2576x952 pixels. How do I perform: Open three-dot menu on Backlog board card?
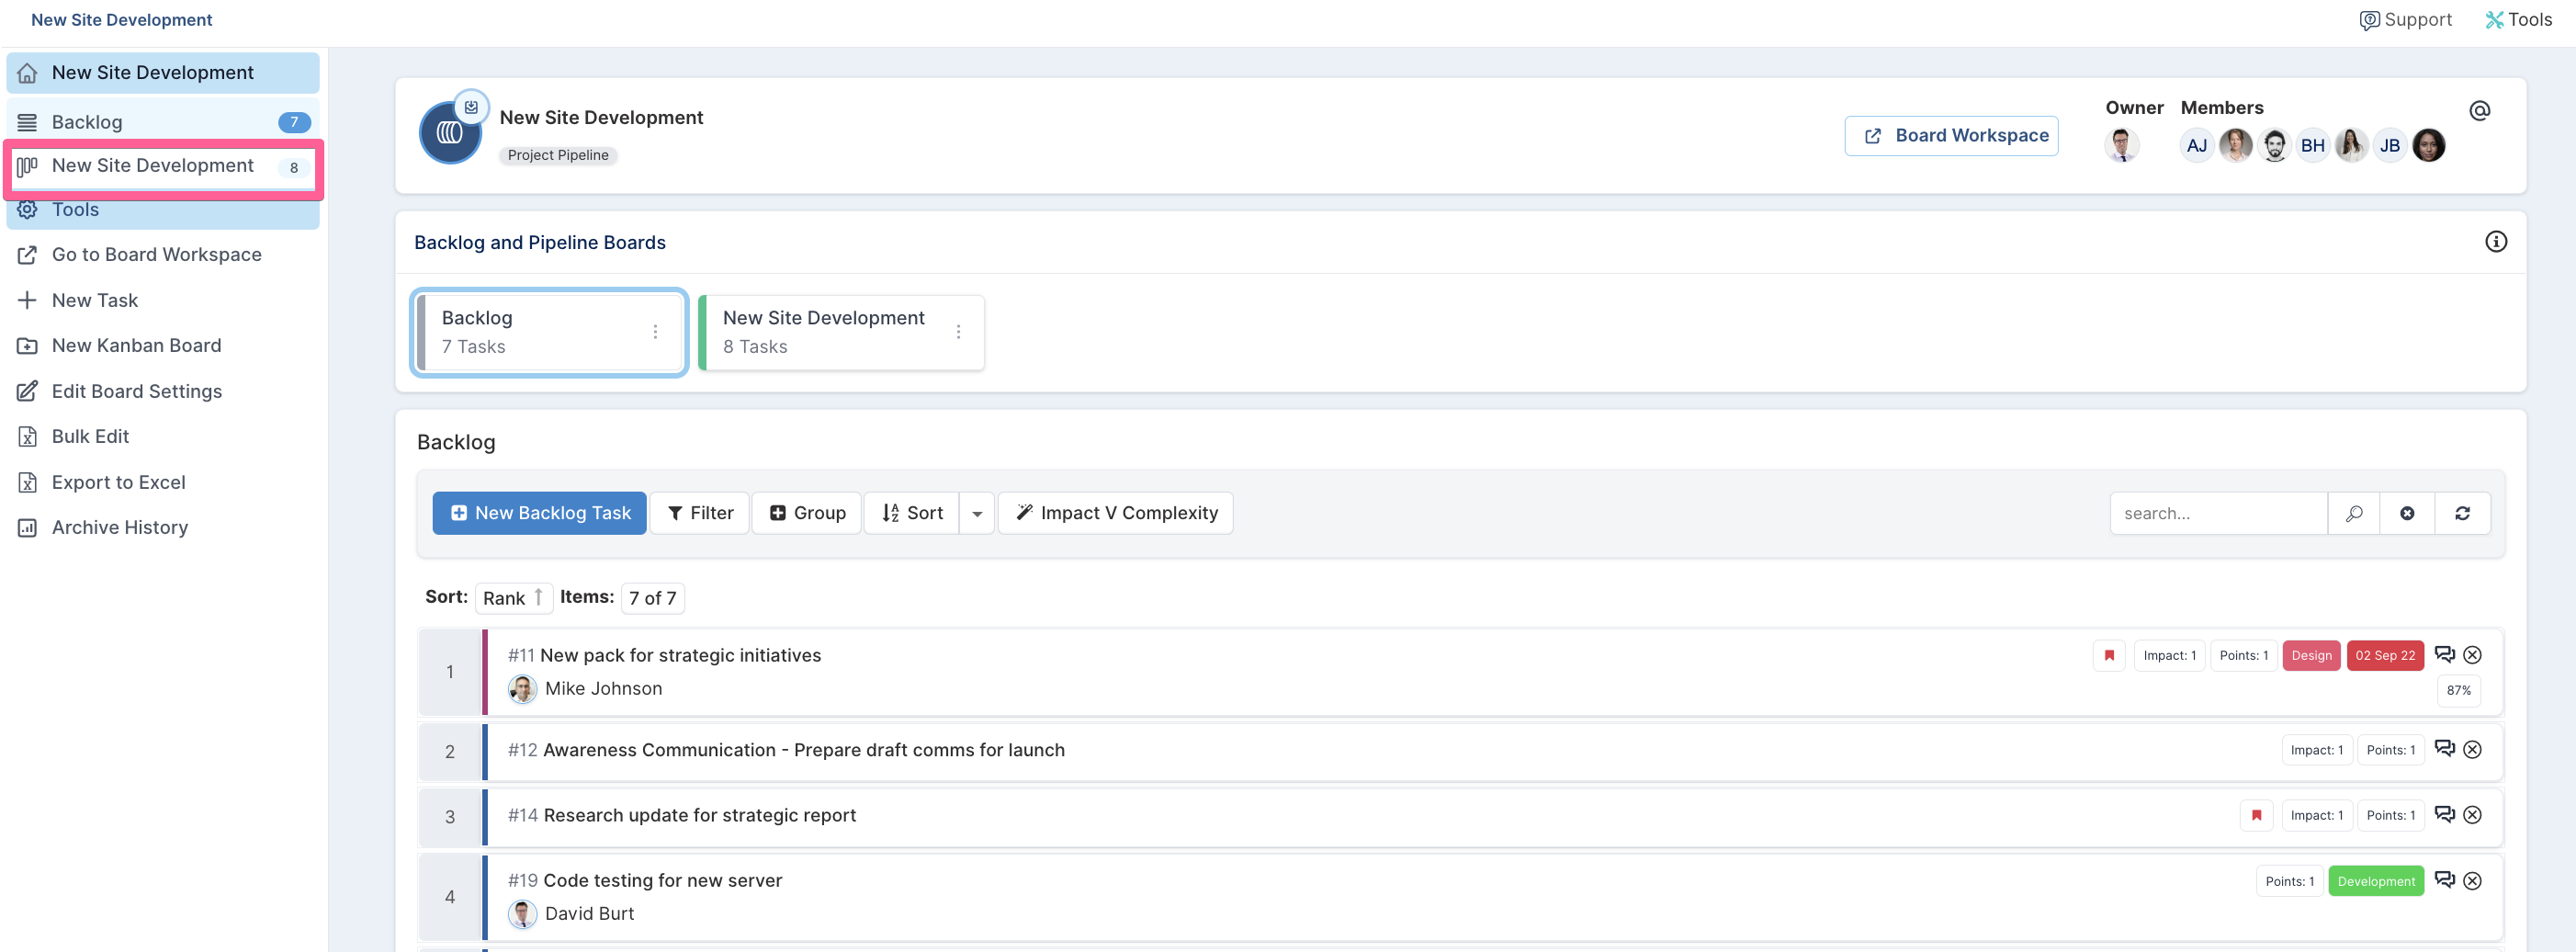coord(655,332)
